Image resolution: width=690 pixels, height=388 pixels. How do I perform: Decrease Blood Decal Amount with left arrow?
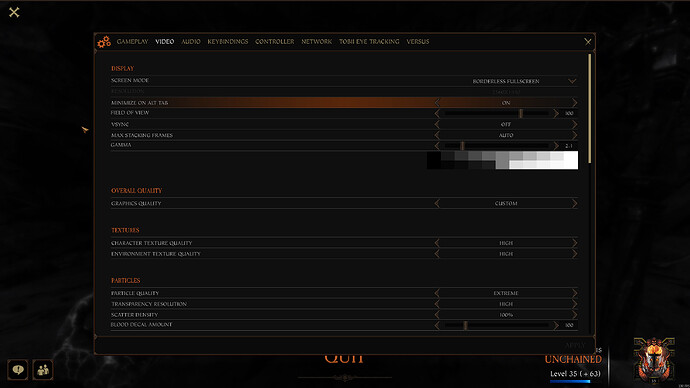tap(437, 326)
